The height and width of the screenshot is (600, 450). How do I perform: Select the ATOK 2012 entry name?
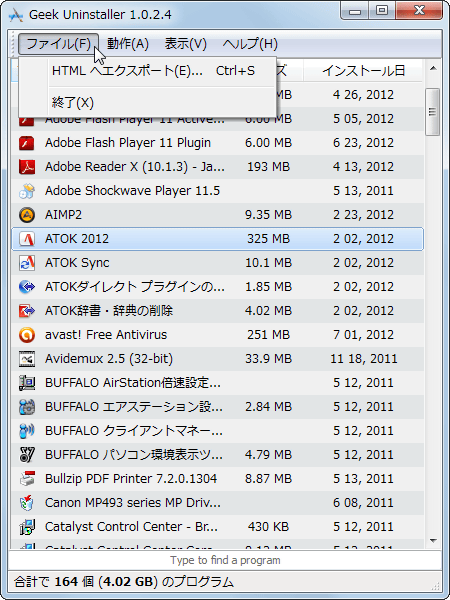(77, 239)
